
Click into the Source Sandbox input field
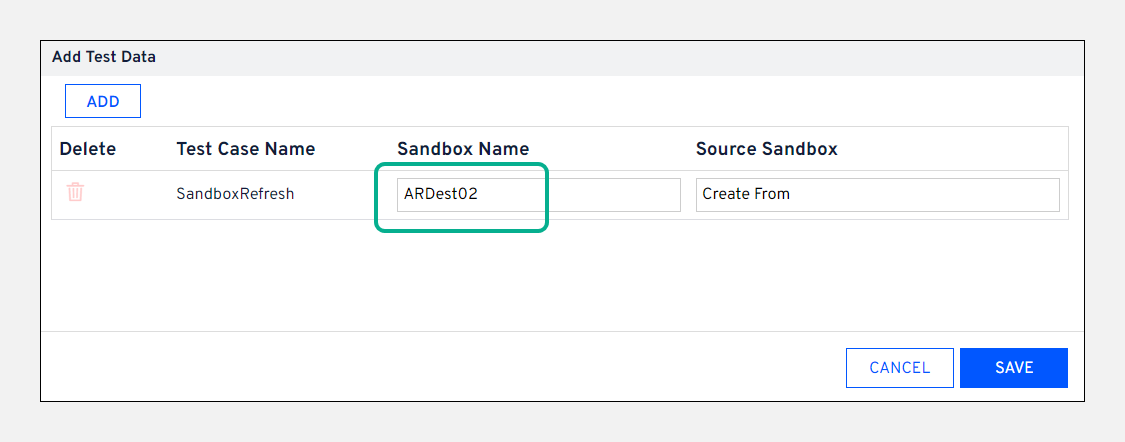877,195
